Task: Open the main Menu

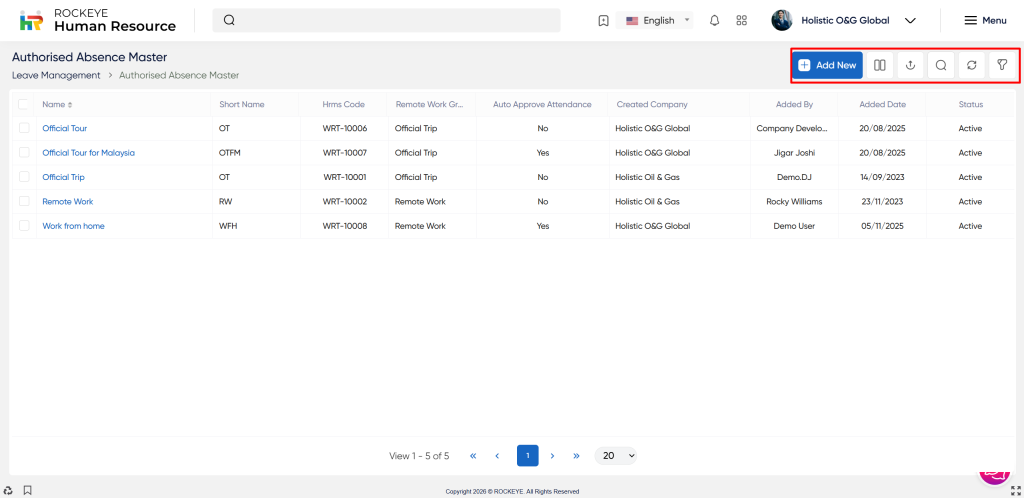Action: [x=984, y=20]
